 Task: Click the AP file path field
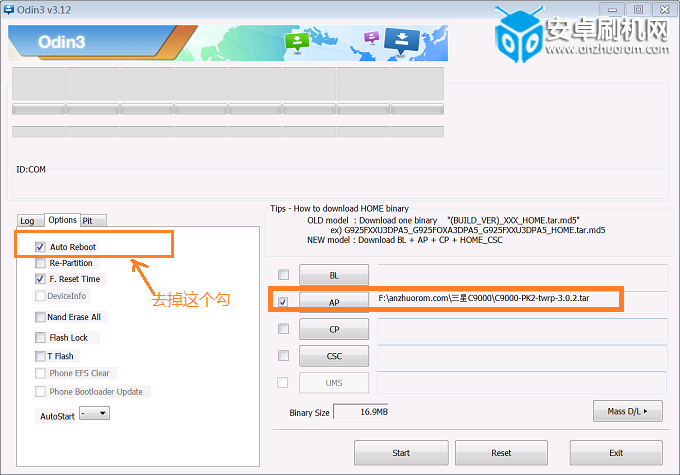pyautogui.click(x=522, y=302)
